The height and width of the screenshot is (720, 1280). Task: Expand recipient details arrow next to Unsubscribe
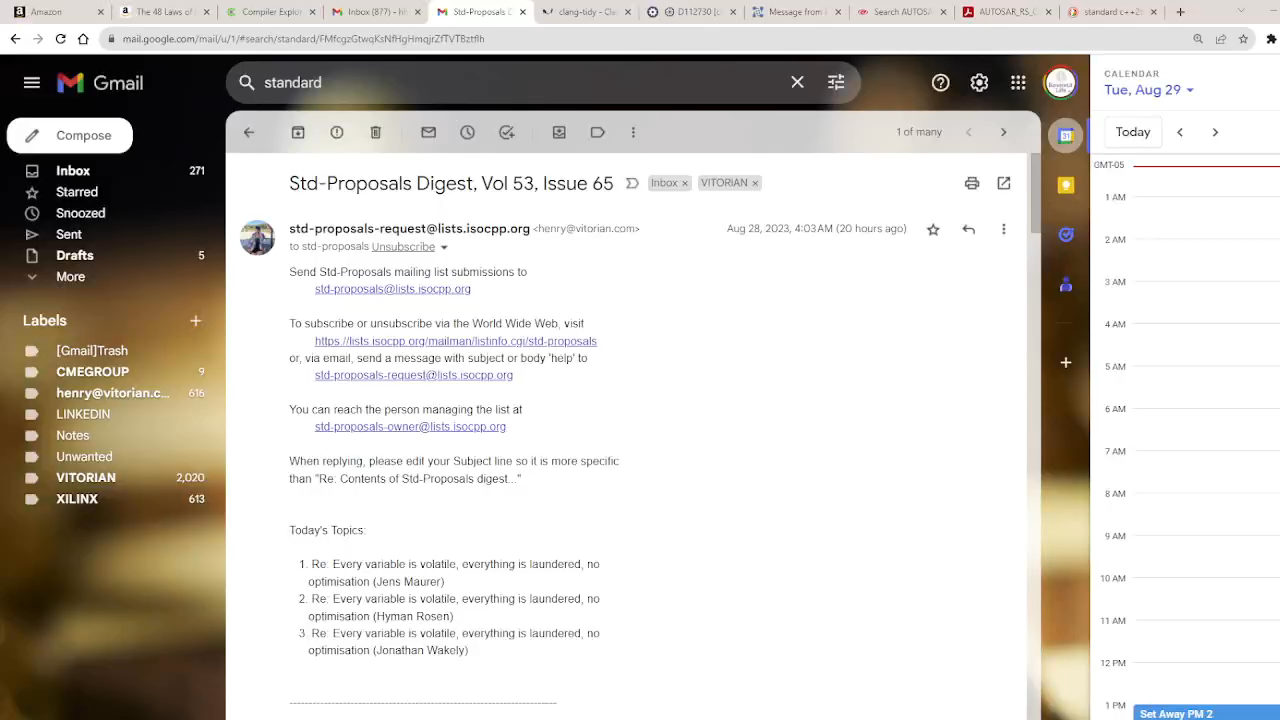[444, 247]
